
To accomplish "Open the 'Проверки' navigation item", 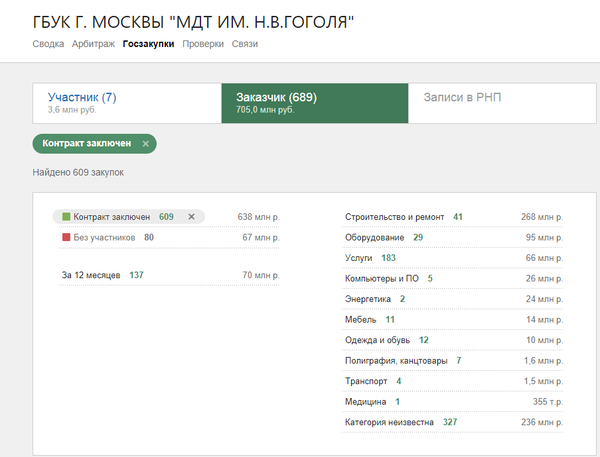I will click(x=203, y=45).
